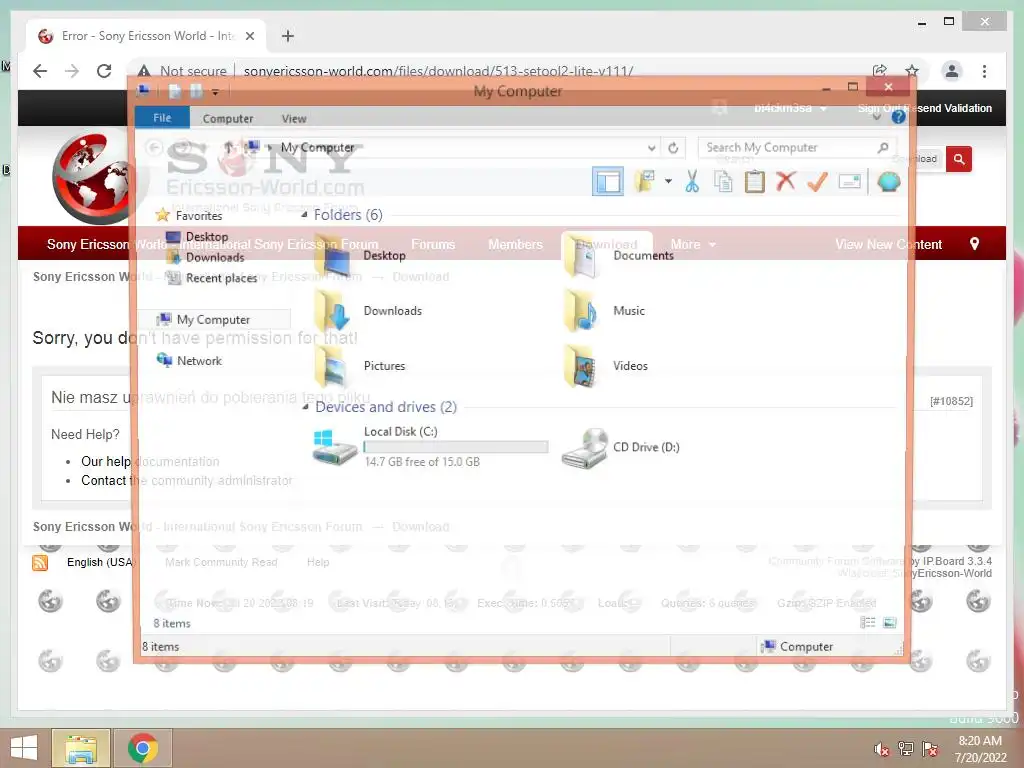Viewport: 1024px width, 768px height.
Task: Close the Error - Sony Ericsson World tab
Action: 249,36
